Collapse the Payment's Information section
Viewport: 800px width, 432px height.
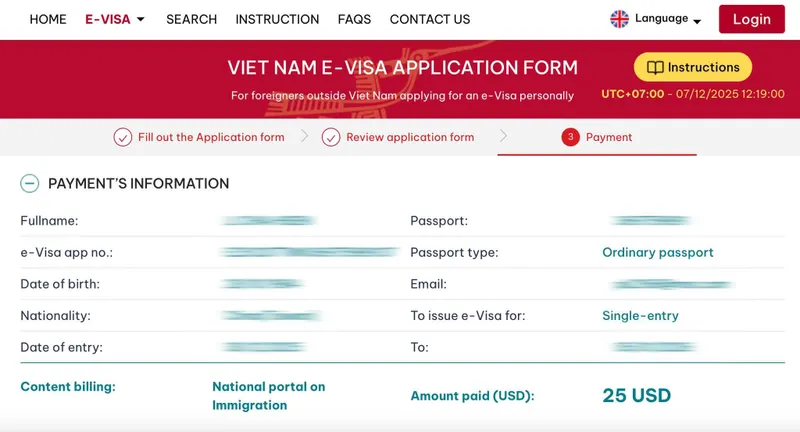coord(30,184)
